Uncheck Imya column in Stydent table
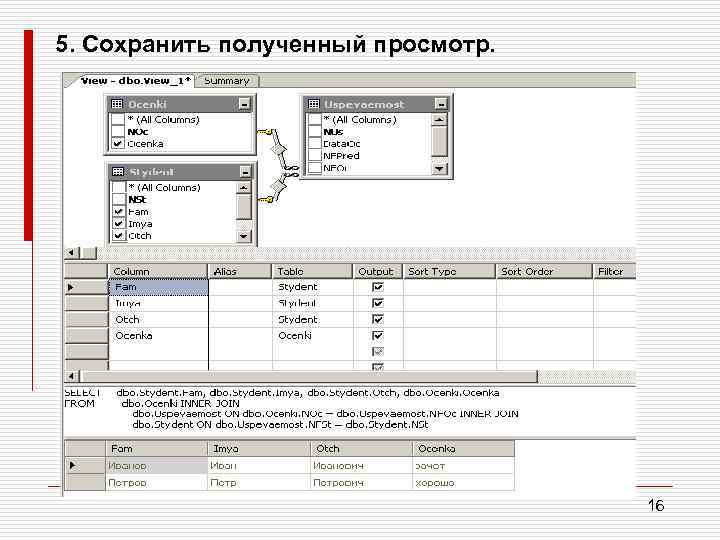Screen dimensions: 720x540 (119, 224)
